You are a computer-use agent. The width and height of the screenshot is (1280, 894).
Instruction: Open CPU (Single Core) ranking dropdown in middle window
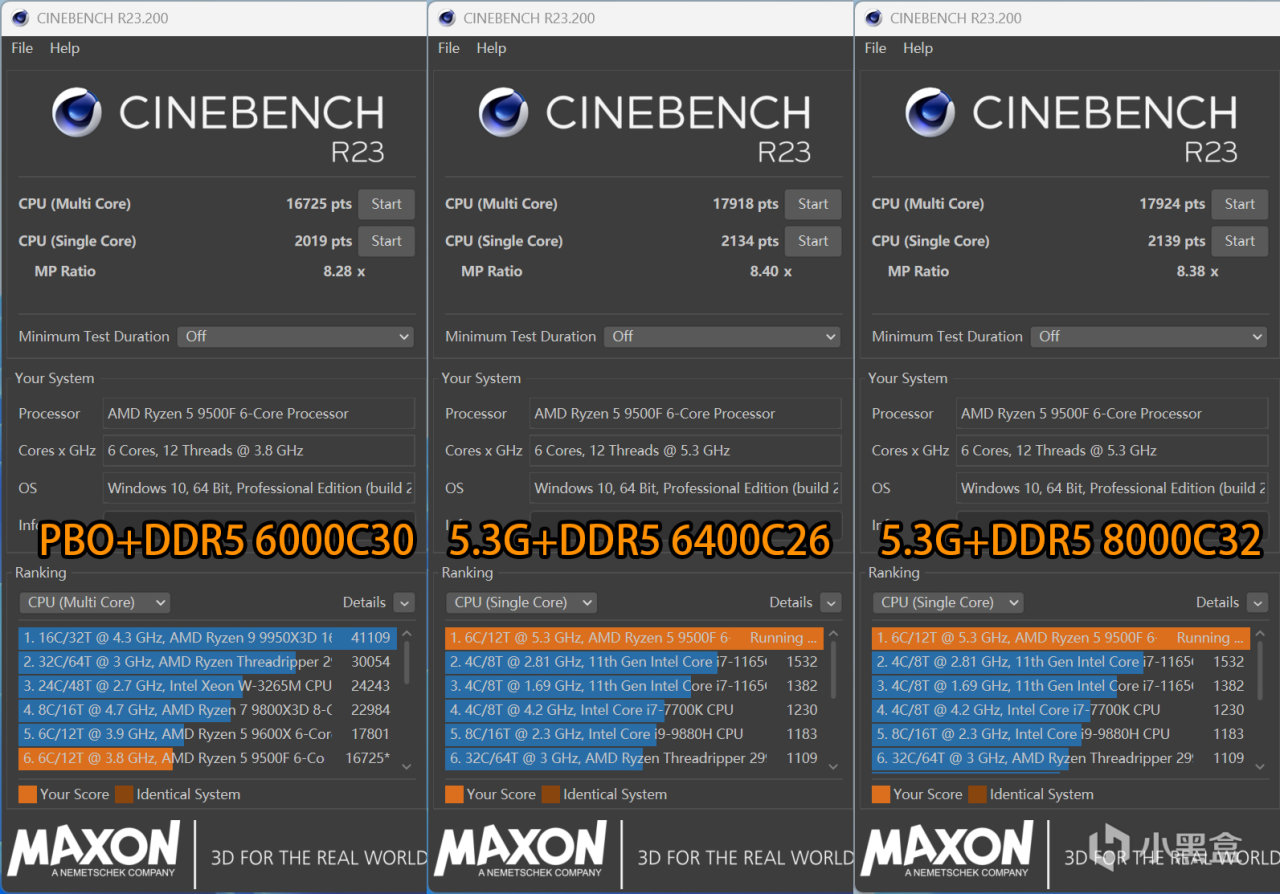521,602
